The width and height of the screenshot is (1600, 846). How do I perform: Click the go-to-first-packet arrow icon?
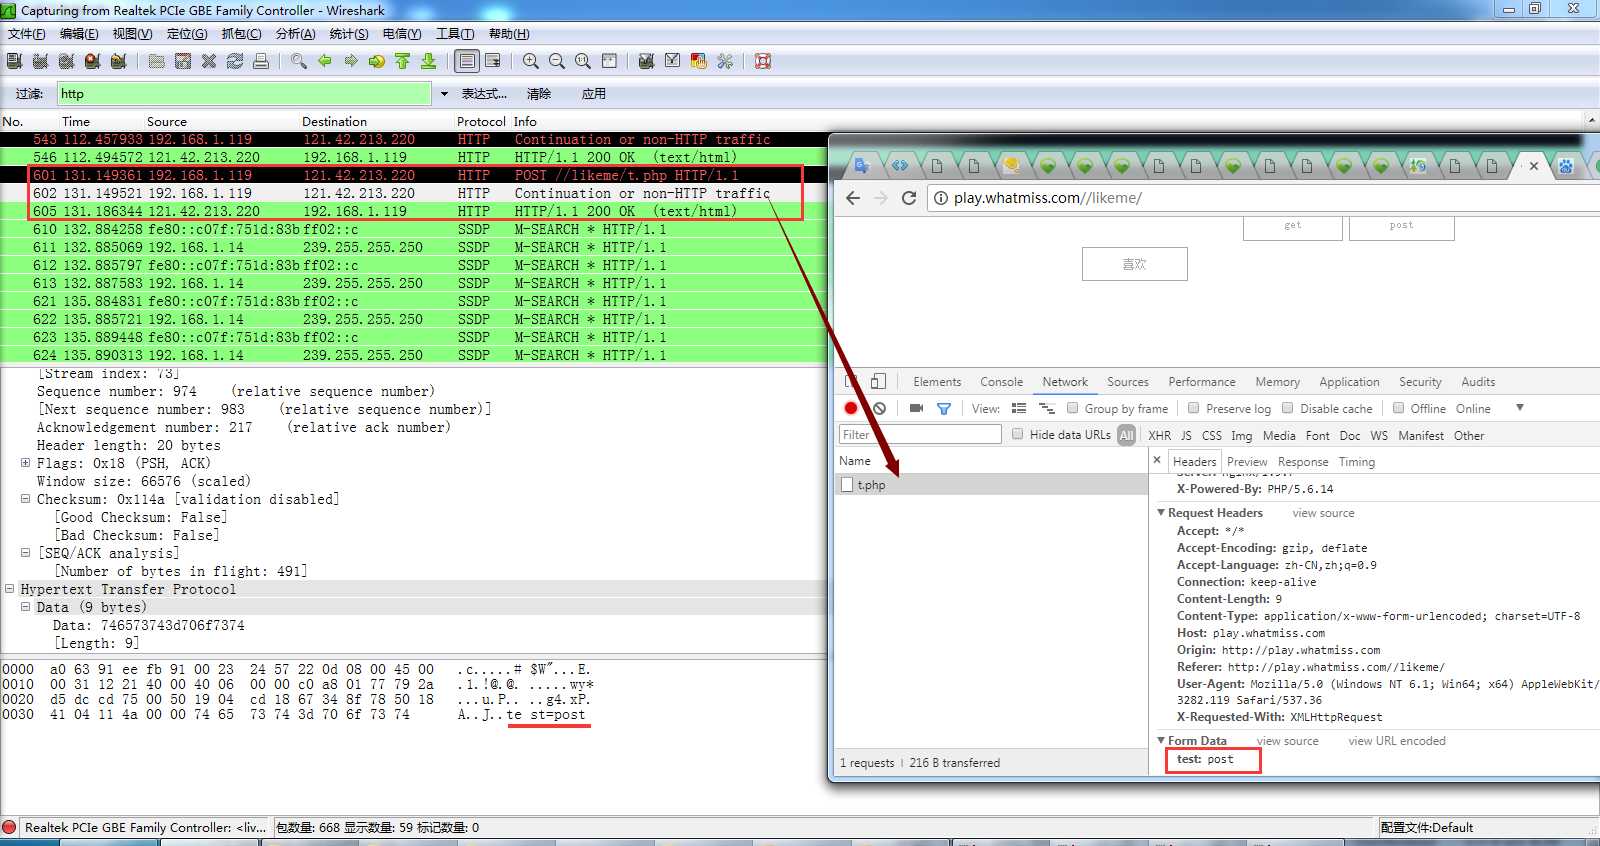[x=402, y=61]
